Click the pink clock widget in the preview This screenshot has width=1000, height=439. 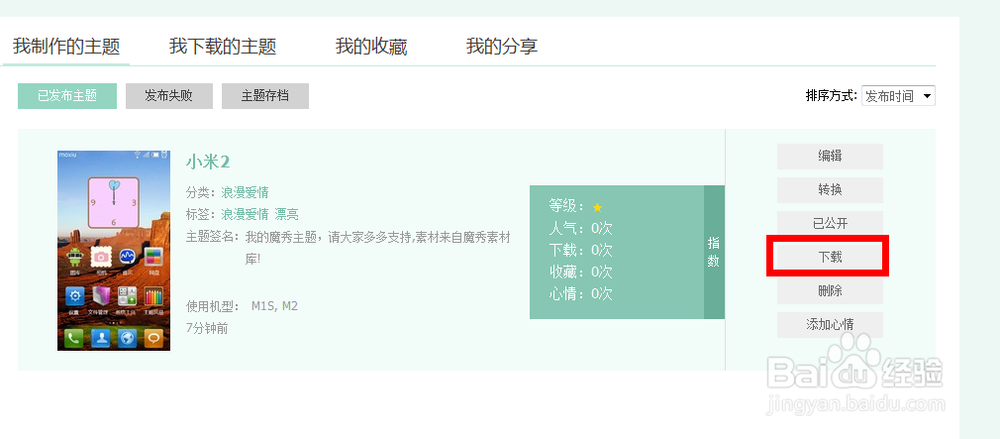click(114, 204)
